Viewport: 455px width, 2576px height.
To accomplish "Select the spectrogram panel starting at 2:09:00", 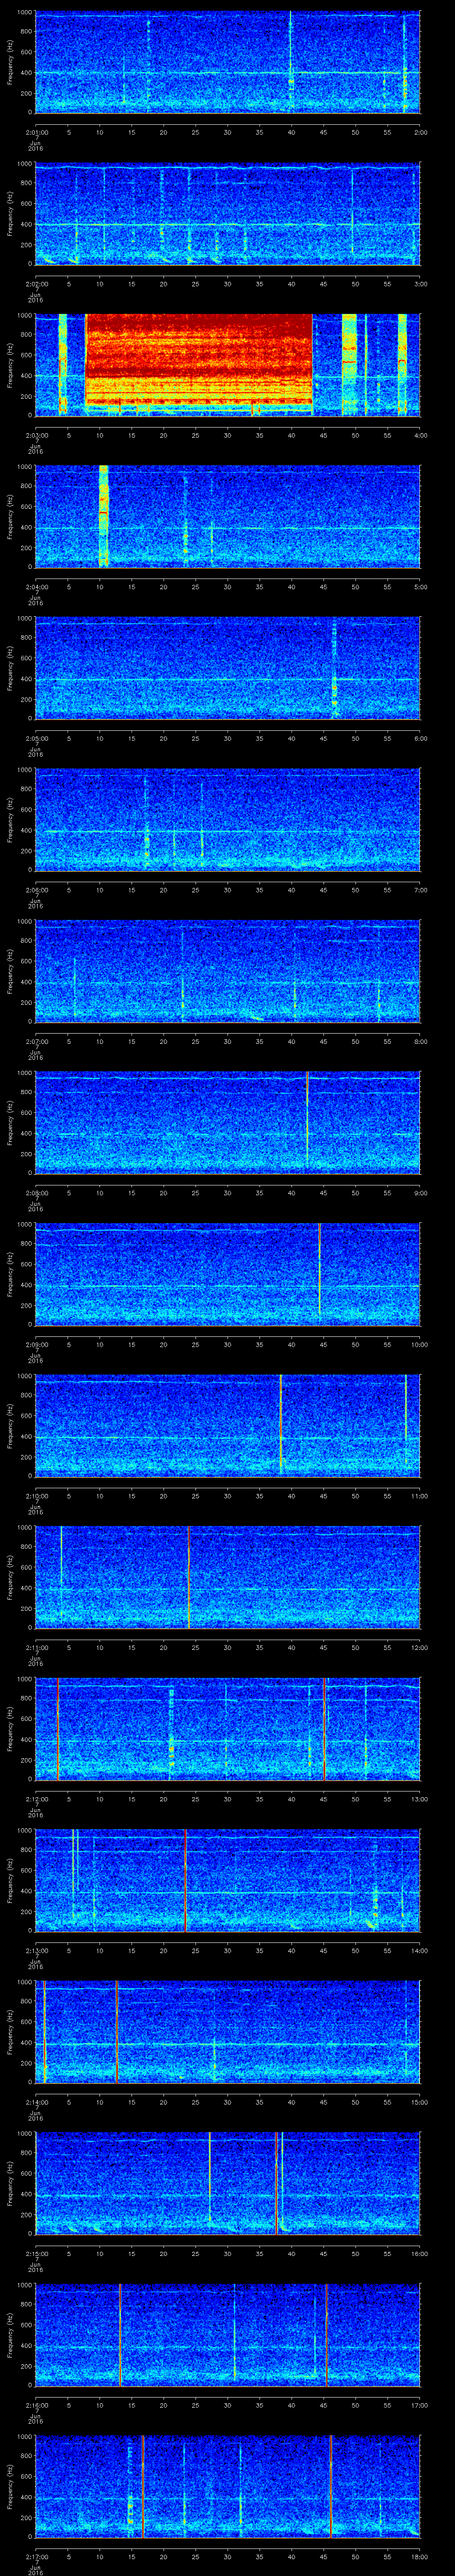I will (227, 1274).
